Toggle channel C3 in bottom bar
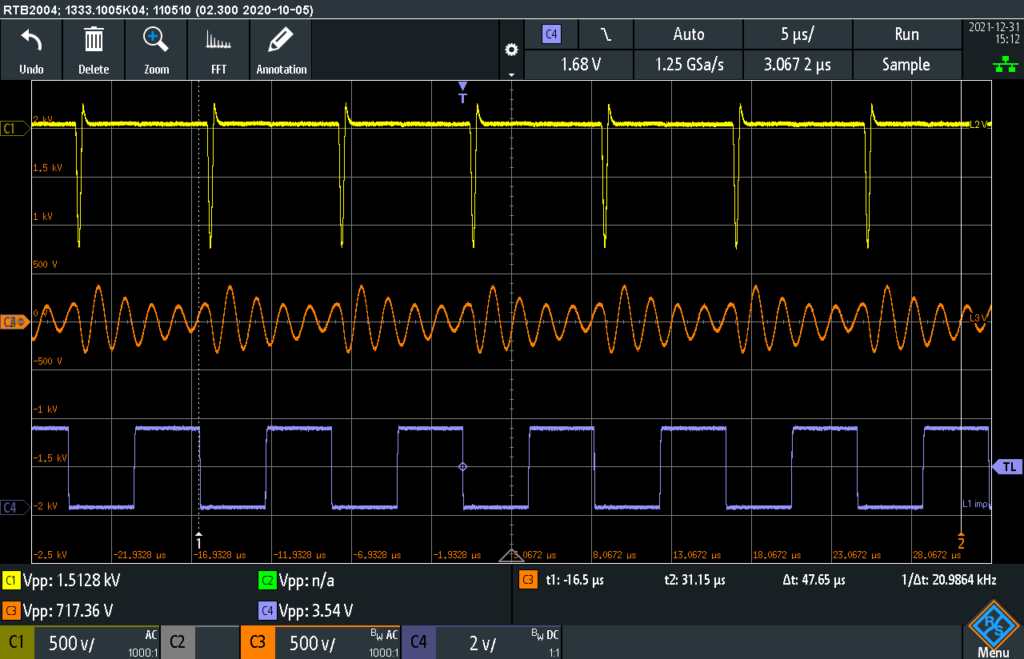1024x659 pixels. point(257,643)
